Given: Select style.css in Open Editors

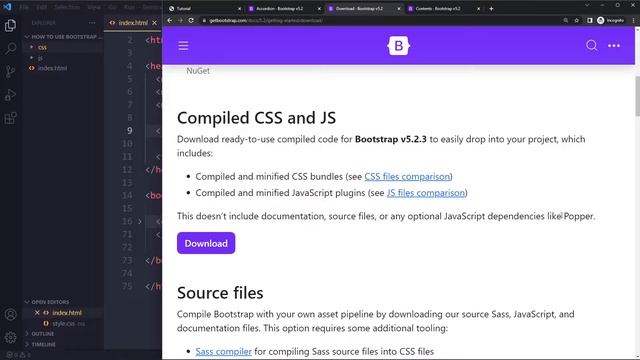Looking at the screenshot, I should 64,323.
